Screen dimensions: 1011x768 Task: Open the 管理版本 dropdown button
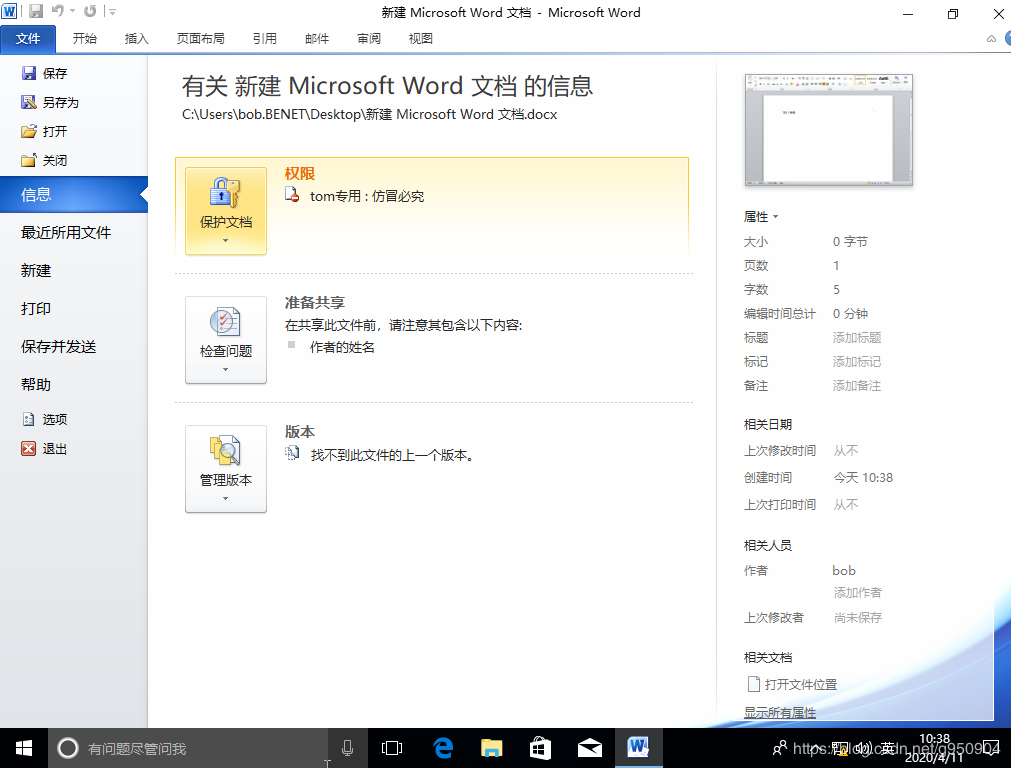pos(226,469)
